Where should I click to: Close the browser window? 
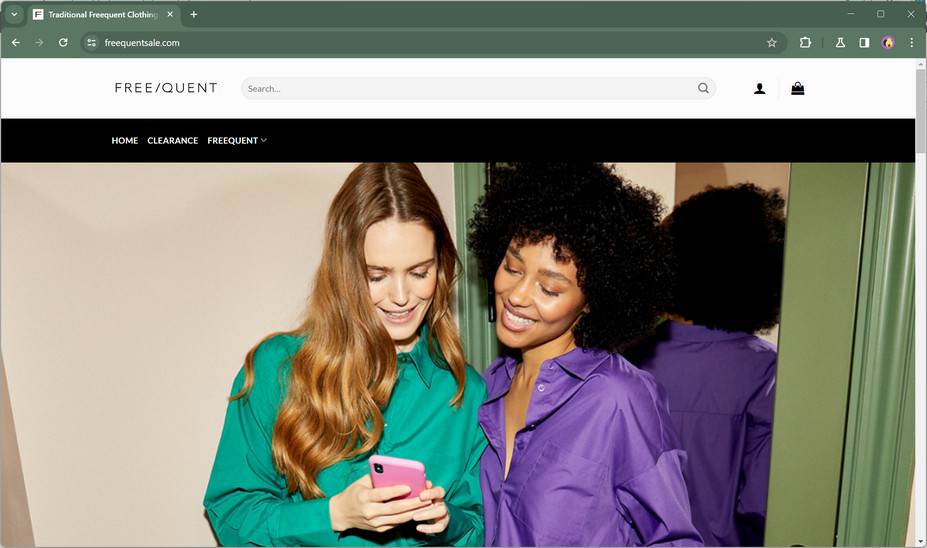tap(911, 14)
